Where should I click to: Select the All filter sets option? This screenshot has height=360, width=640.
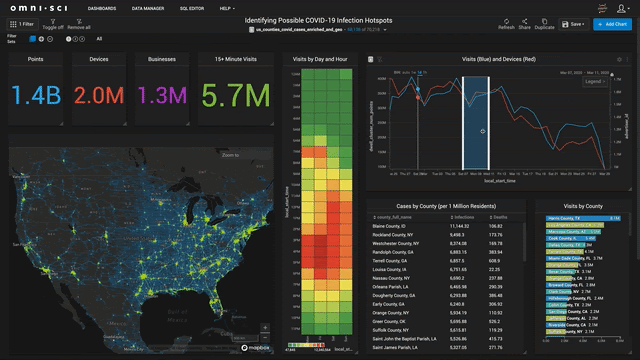[x=99, y=39]
